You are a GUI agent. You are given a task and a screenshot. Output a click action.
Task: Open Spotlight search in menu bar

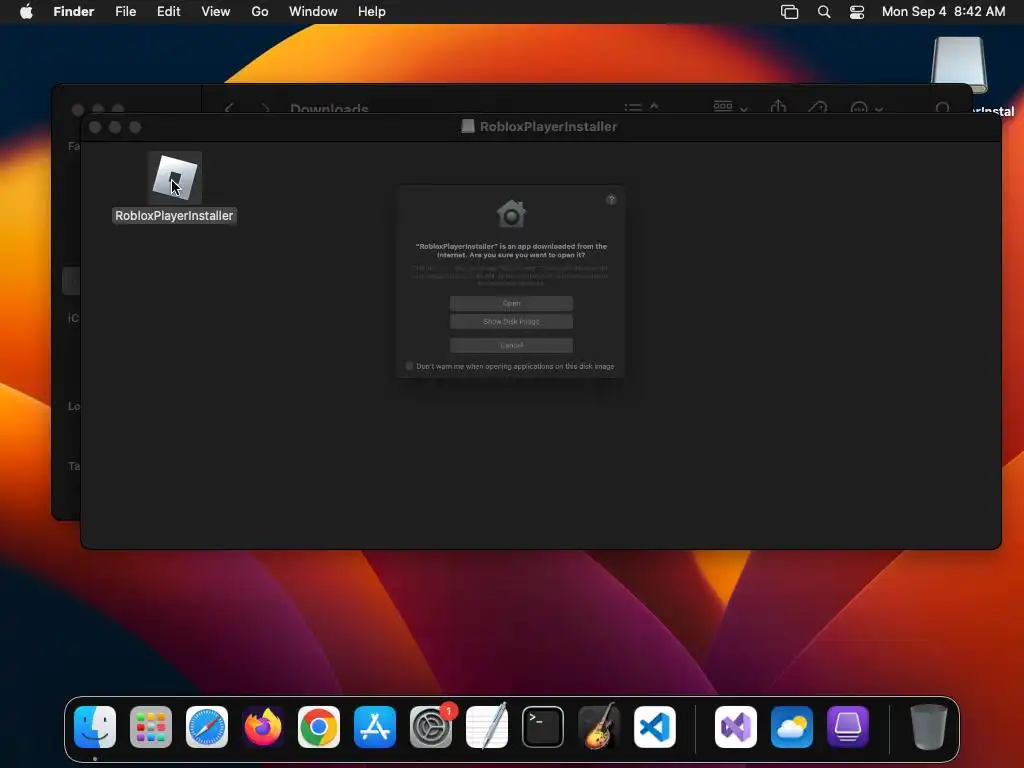pyautogui.click(x=824, y=12)
